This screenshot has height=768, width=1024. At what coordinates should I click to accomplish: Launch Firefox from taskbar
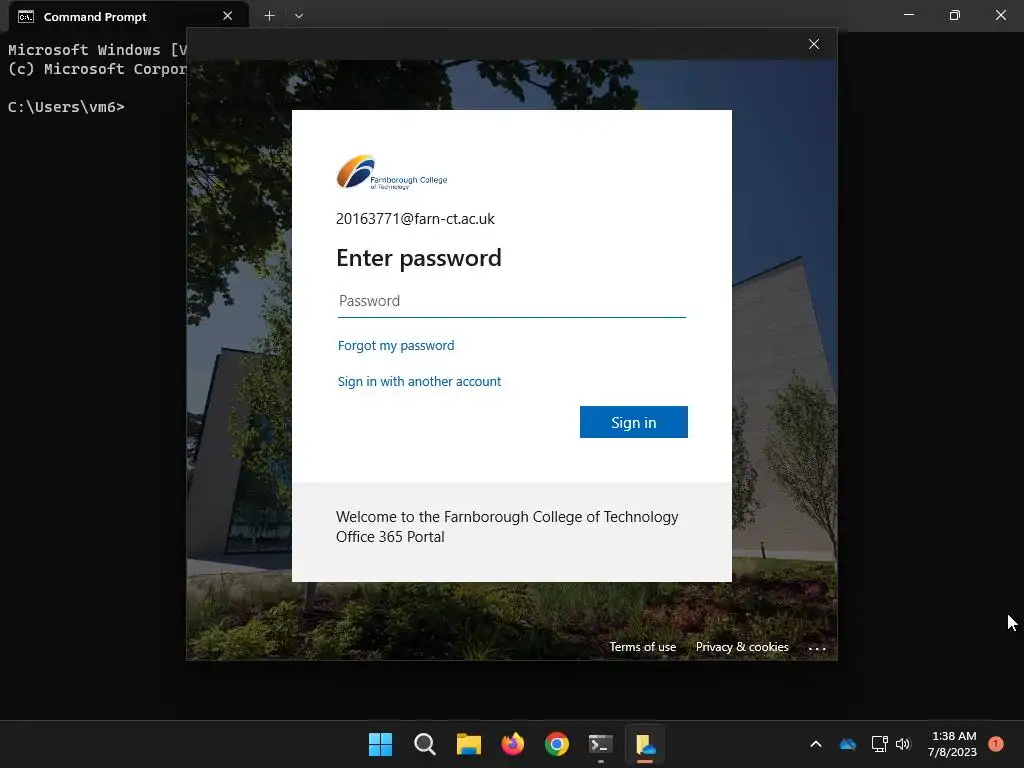click(x=513, y=744)
